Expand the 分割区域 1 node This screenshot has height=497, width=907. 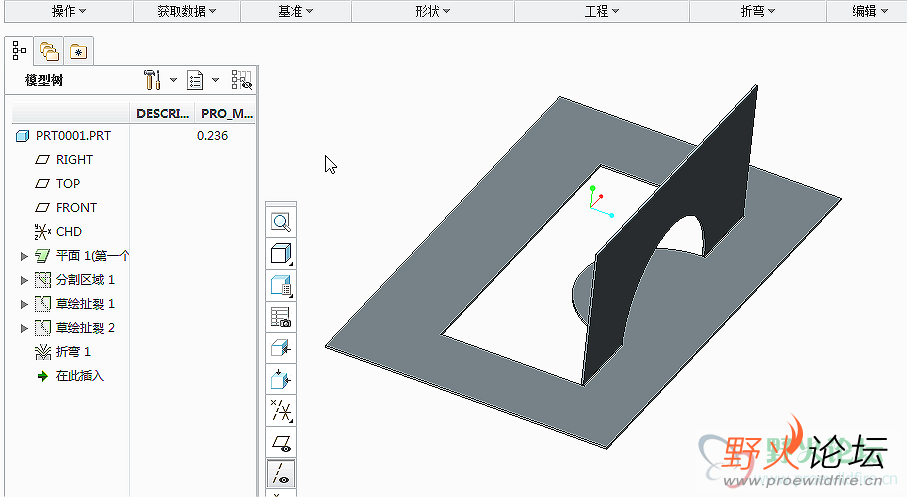tap(24, 280)
